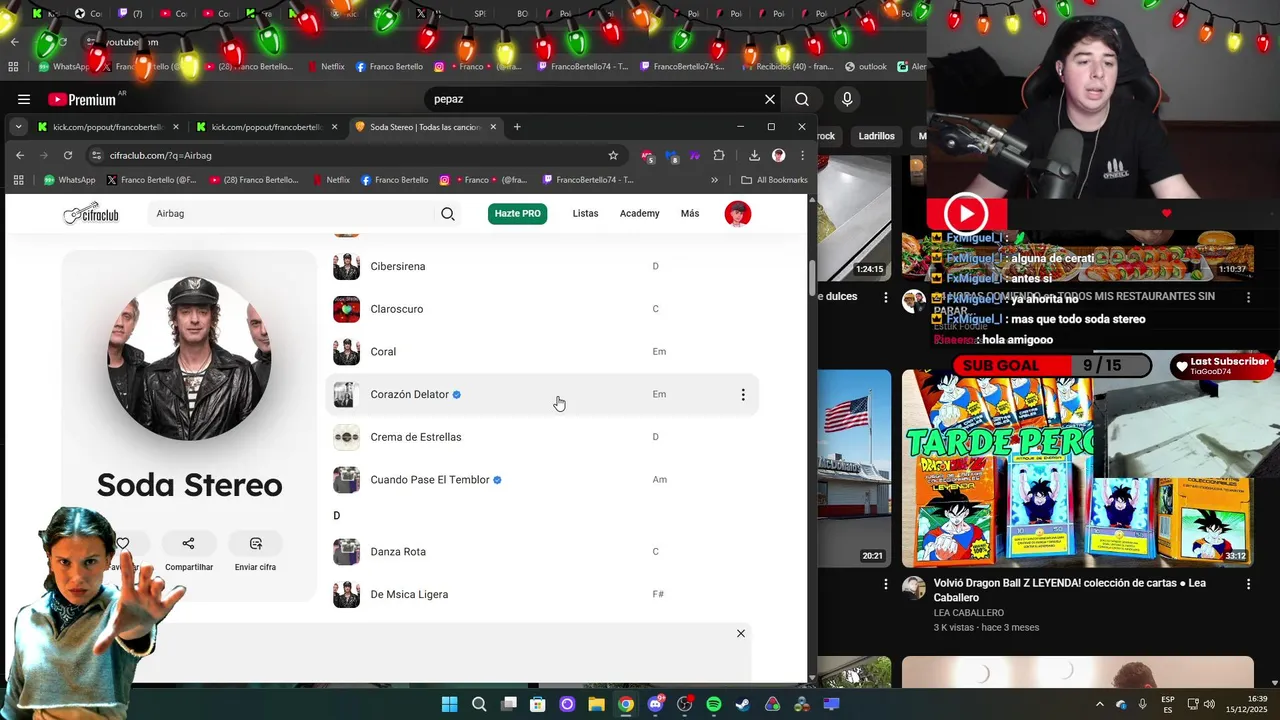Clear the YouTube search text 'pepaz'

click(x=770, y=99)
